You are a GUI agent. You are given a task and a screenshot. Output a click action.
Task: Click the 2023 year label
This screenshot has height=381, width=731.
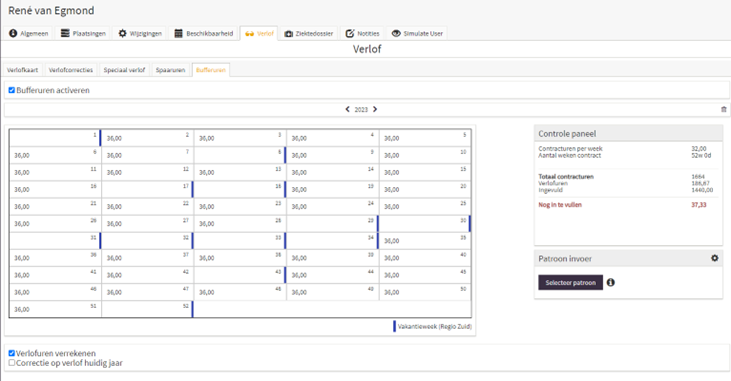[x=361, y=110]
